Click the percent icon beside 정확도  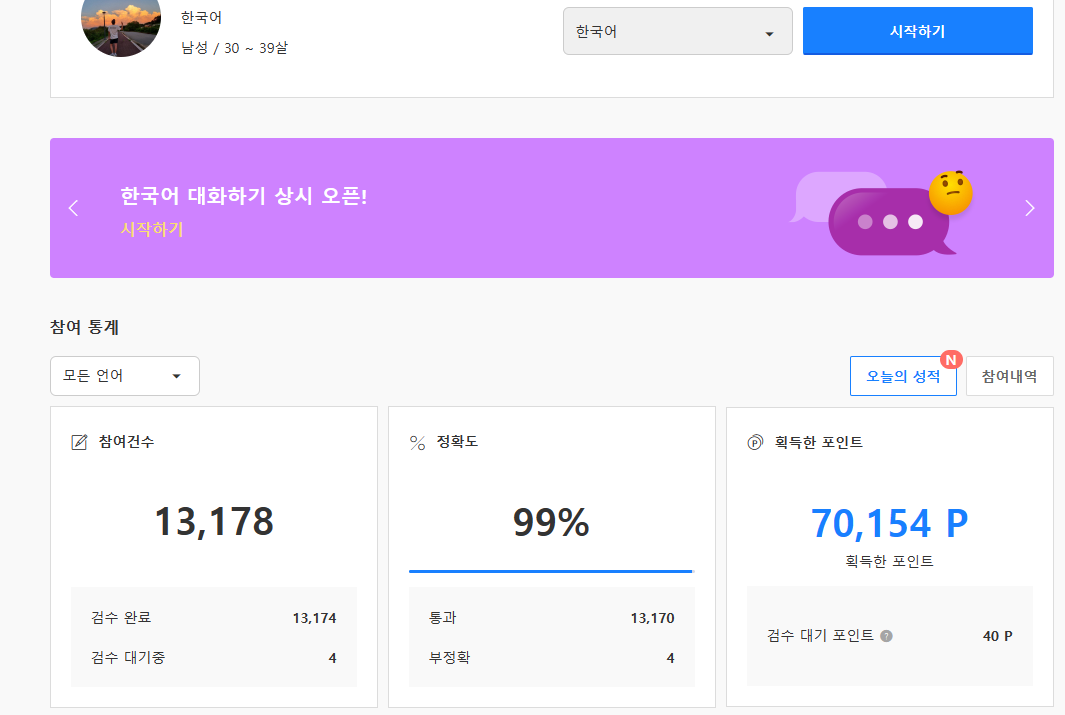point(417,443)
